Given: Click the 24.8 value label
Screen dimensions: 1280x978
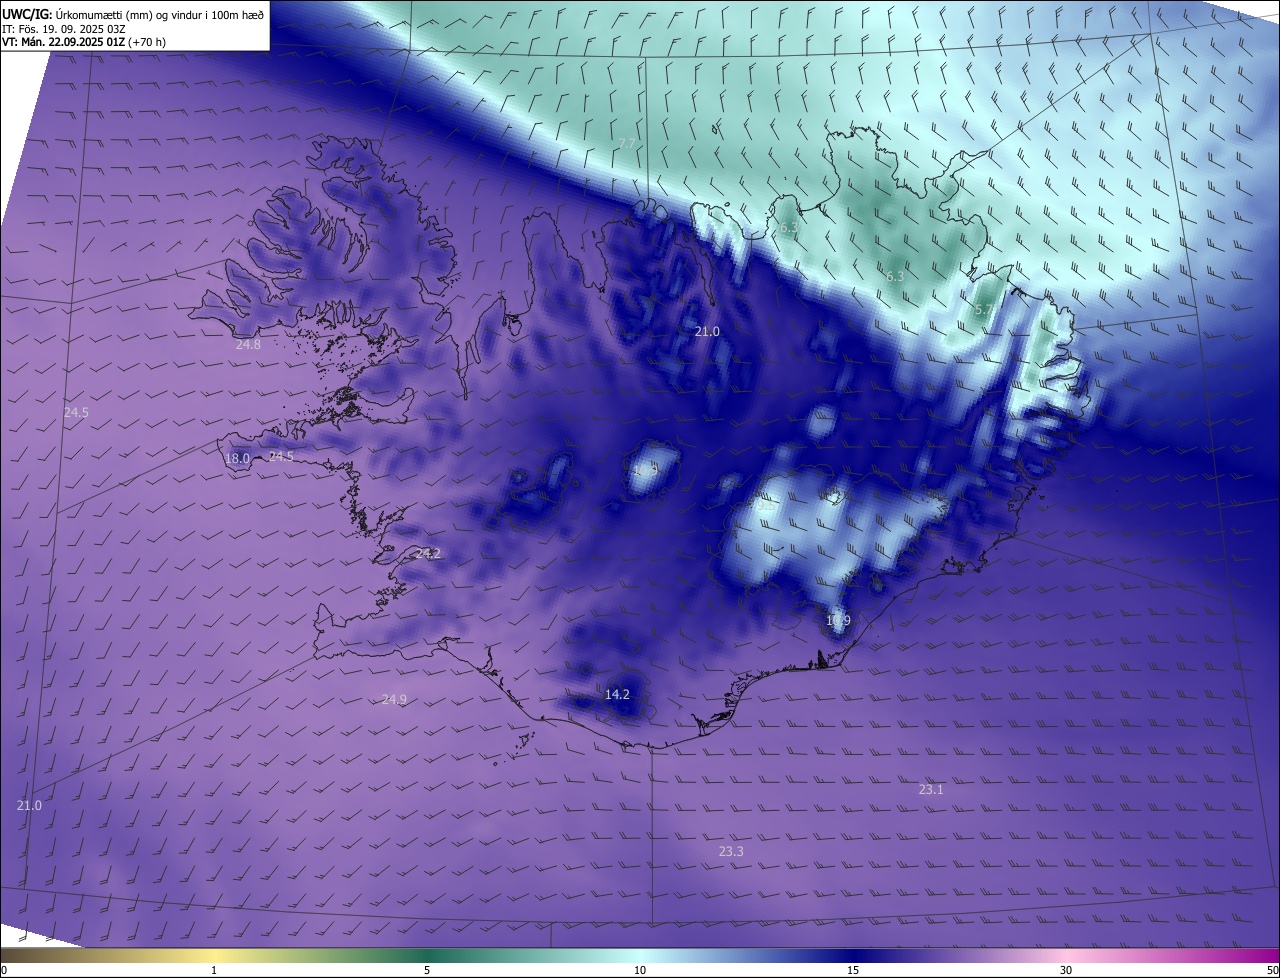Looking at the screenshot, I should pyautogui.click(x=248, y=345).
